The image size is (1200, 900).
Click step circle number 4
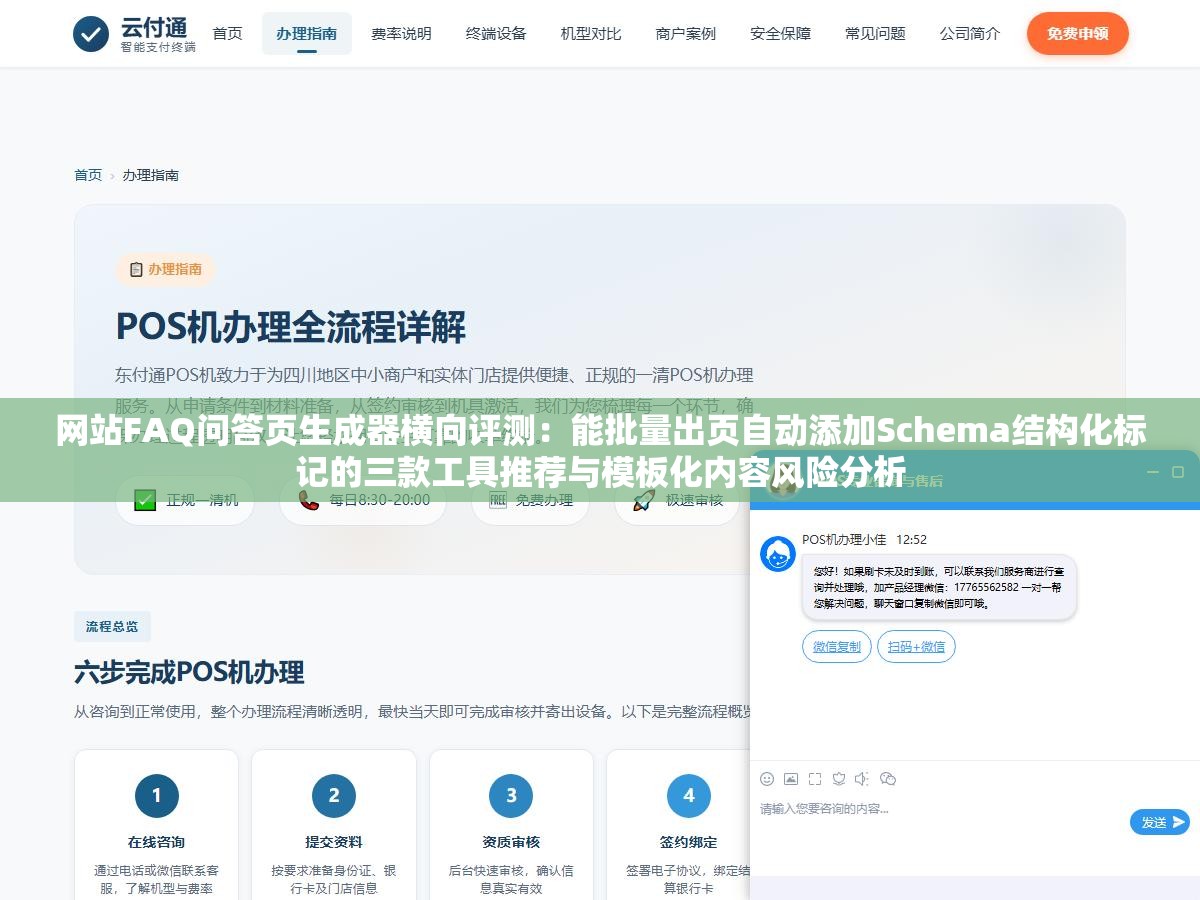coord(689,796)
